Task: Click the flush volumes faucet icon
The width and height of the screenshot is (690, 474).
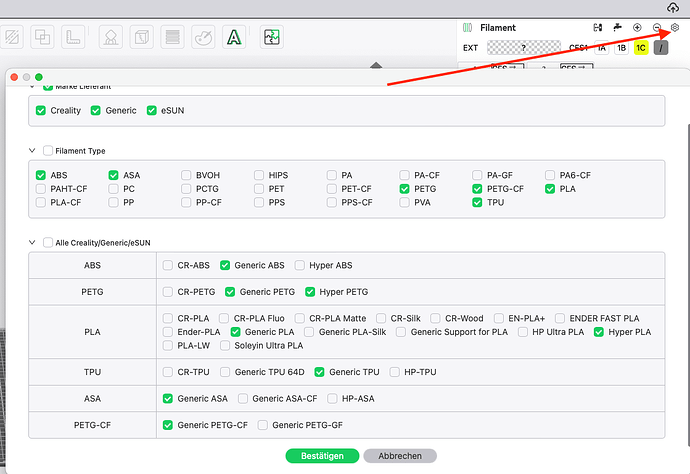Action: click(617, 28)
